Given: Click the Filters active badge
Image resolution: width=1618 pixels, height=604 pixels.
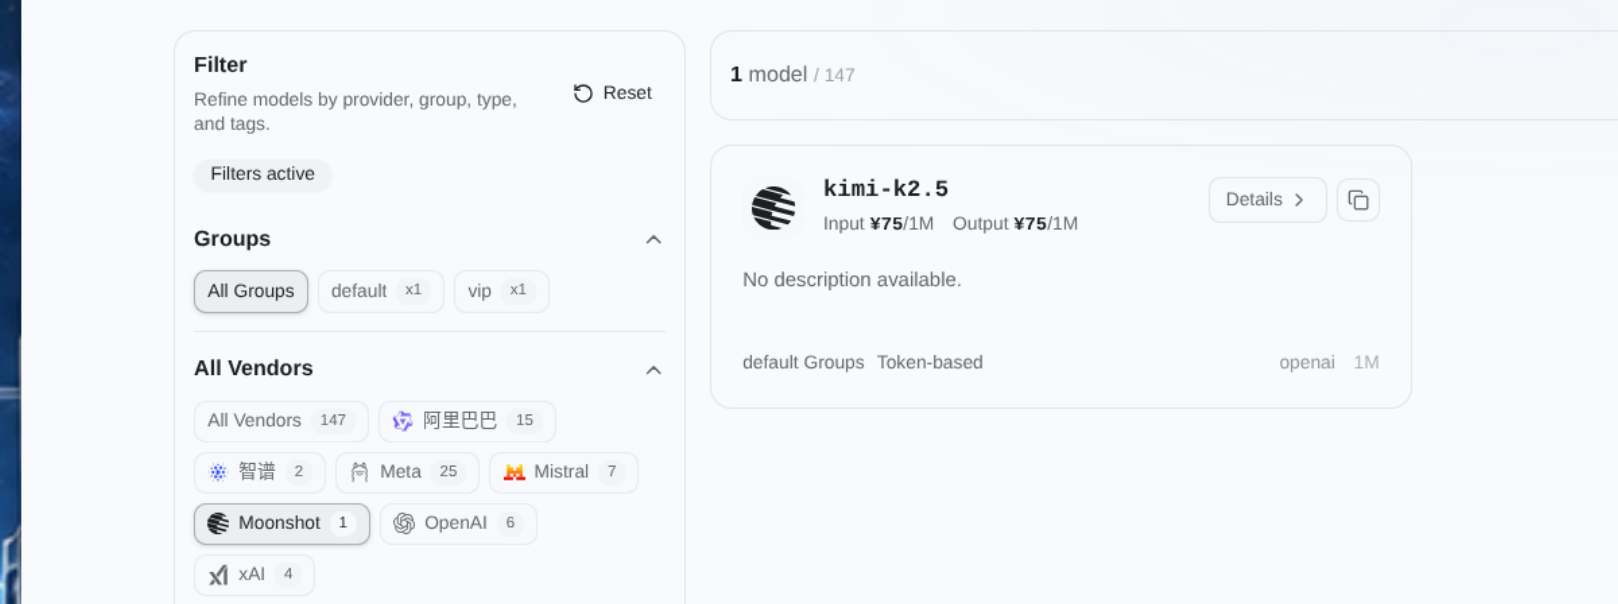Looking at the screenshot, I should click(x=262, y=174).
